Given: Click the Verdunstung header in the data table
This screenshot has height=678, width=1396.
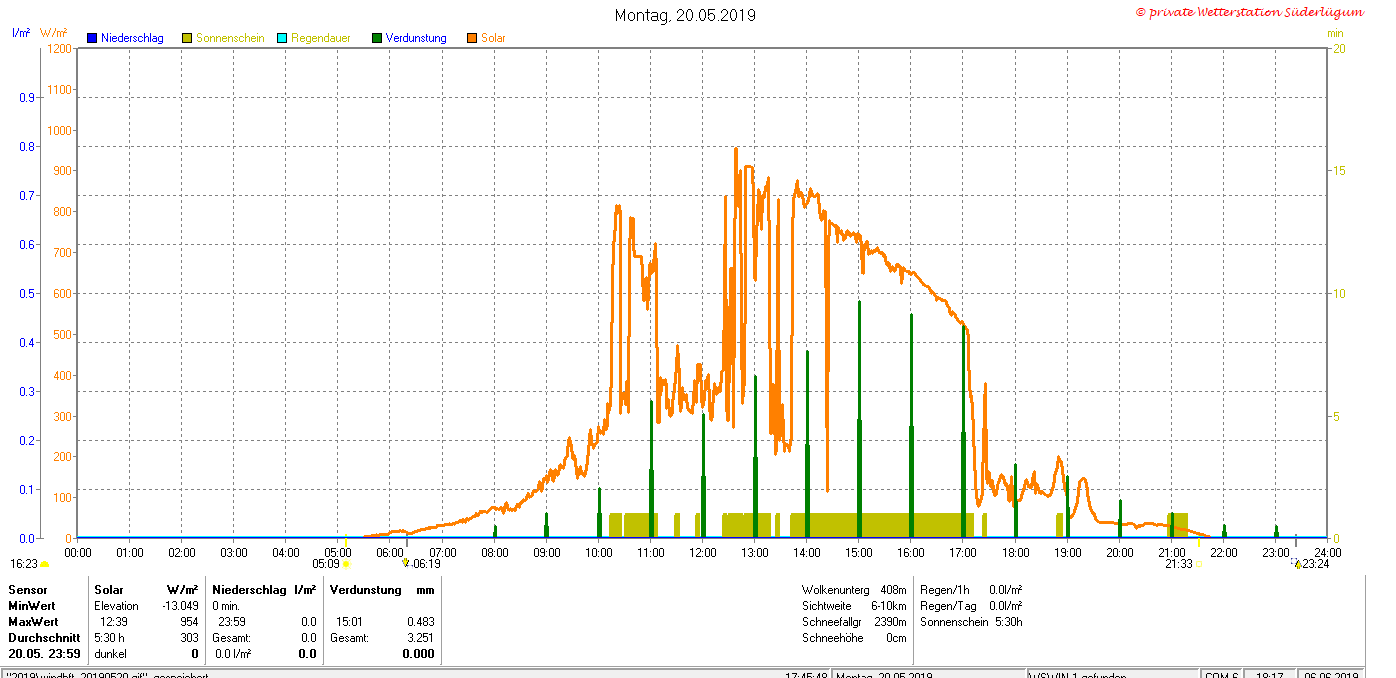Looking at the screenshot, I should tap(366, 590).
